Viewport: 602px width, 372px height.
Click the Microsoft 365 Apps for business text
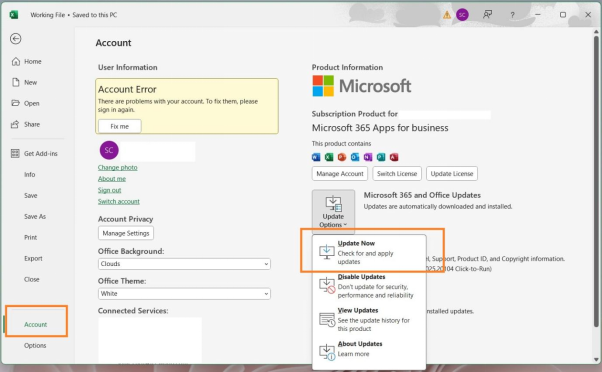pyautogui.click(x=380, y=128)
